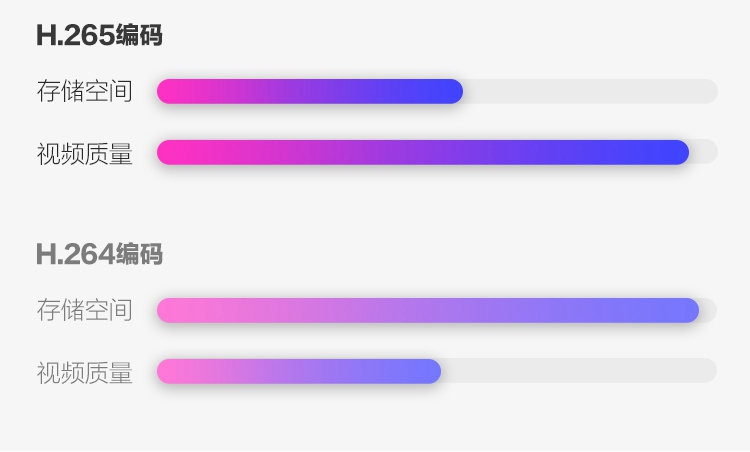Click pink left start of H.264 存储空间 bar
This screenshot has width=750, height=452.
point(168,310)
